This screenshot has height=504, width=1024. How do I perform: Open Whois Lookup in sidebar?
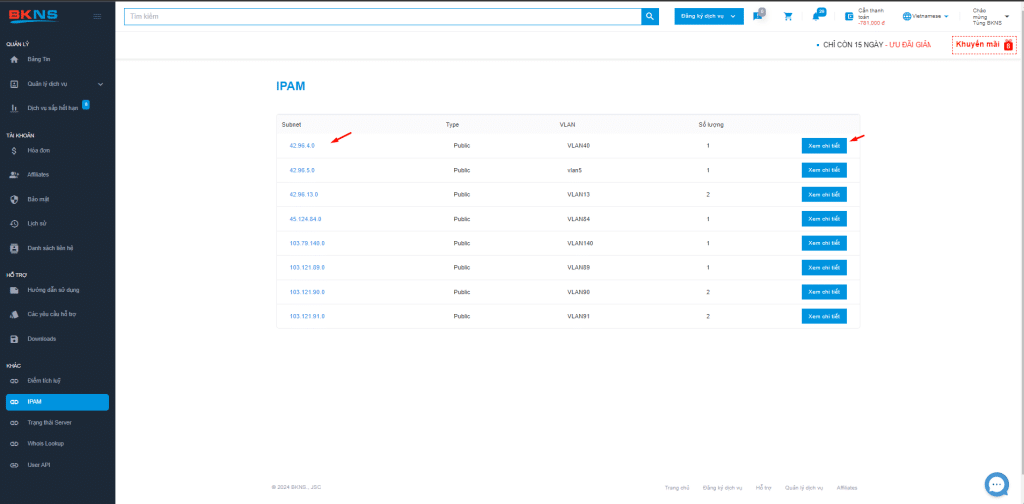pyautogui.click(x=46, y=443)
